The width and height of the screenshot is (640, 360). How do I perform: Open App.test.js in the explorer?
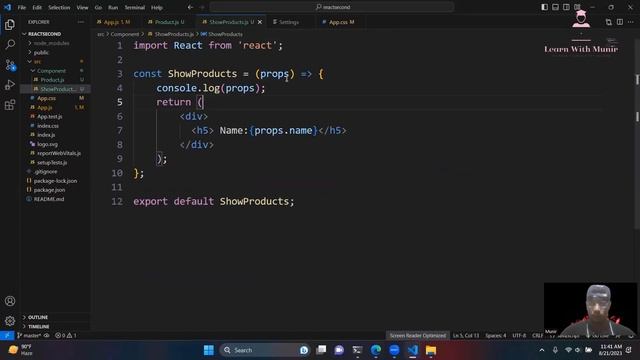pos(50,117)
